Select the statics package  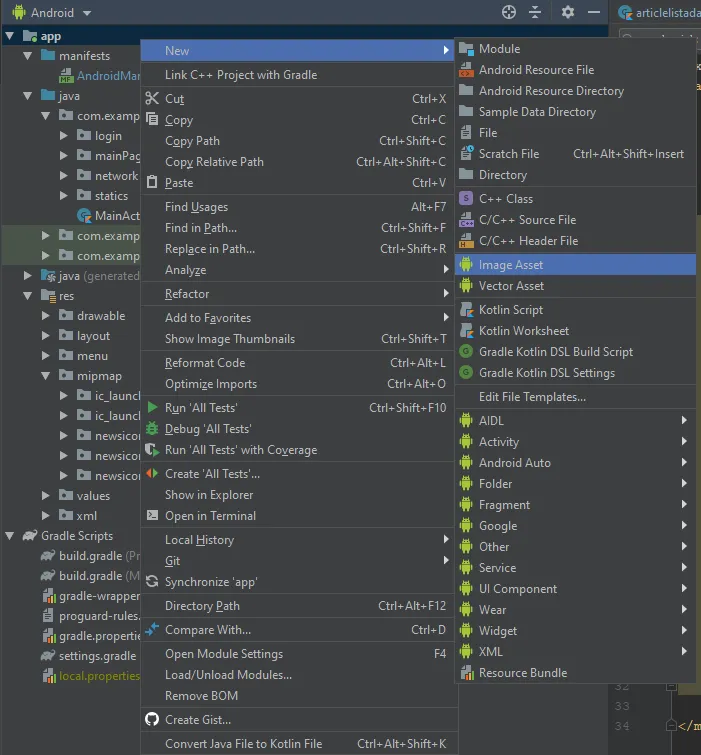click(111, 195)
